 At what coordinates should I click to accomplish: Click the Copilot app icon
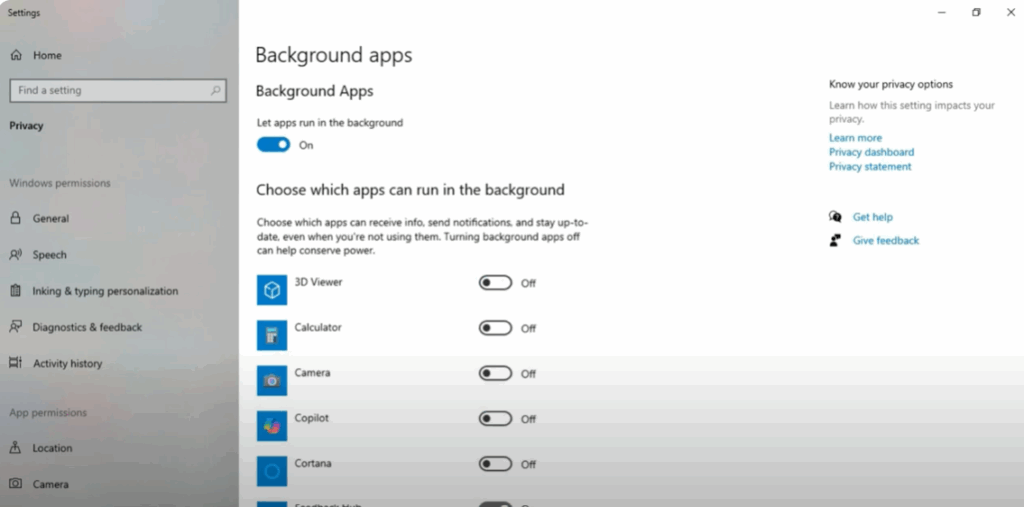[x=272, y=426]
